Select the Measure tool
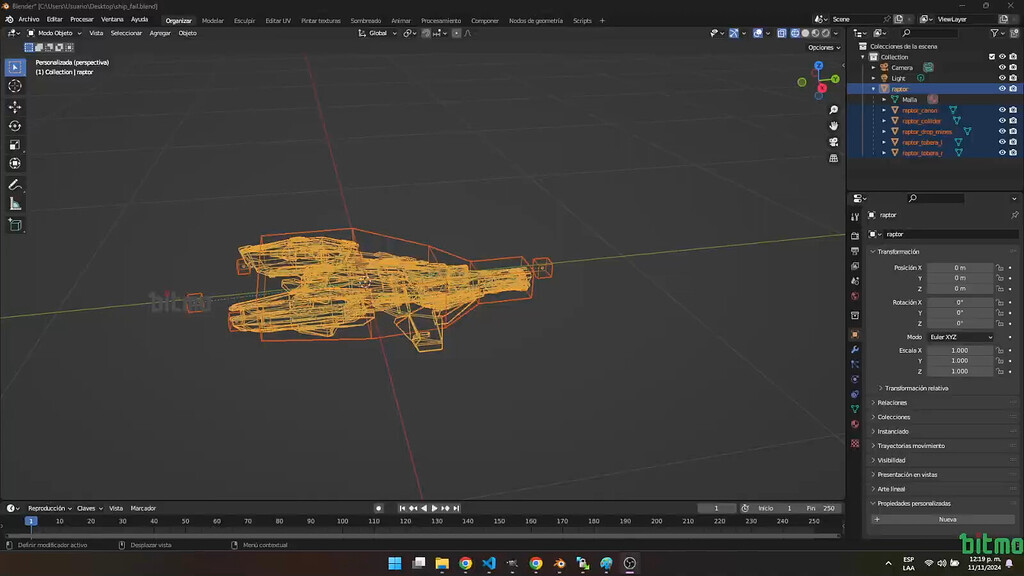The height and width of the screenshot is (576, 1024). [14, 203]
